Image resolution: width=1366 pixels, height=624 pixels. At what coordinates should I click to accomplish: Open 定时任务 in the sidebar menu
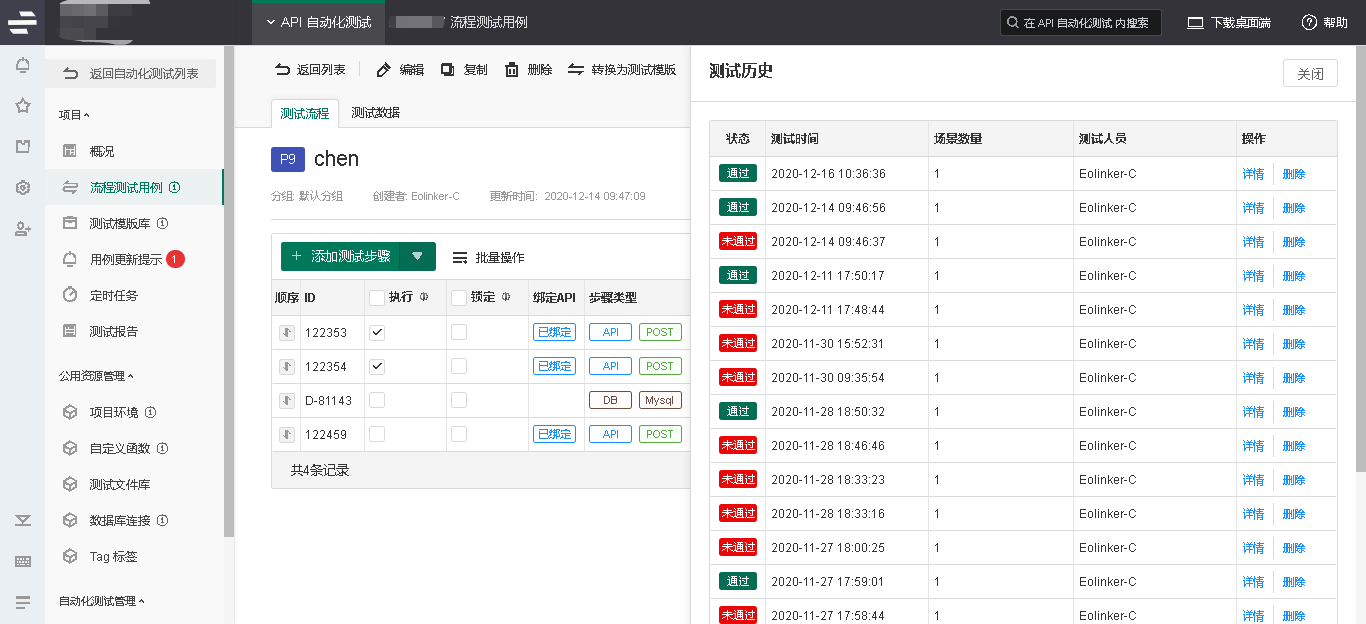pyautogui.click(x=114, y=295)
